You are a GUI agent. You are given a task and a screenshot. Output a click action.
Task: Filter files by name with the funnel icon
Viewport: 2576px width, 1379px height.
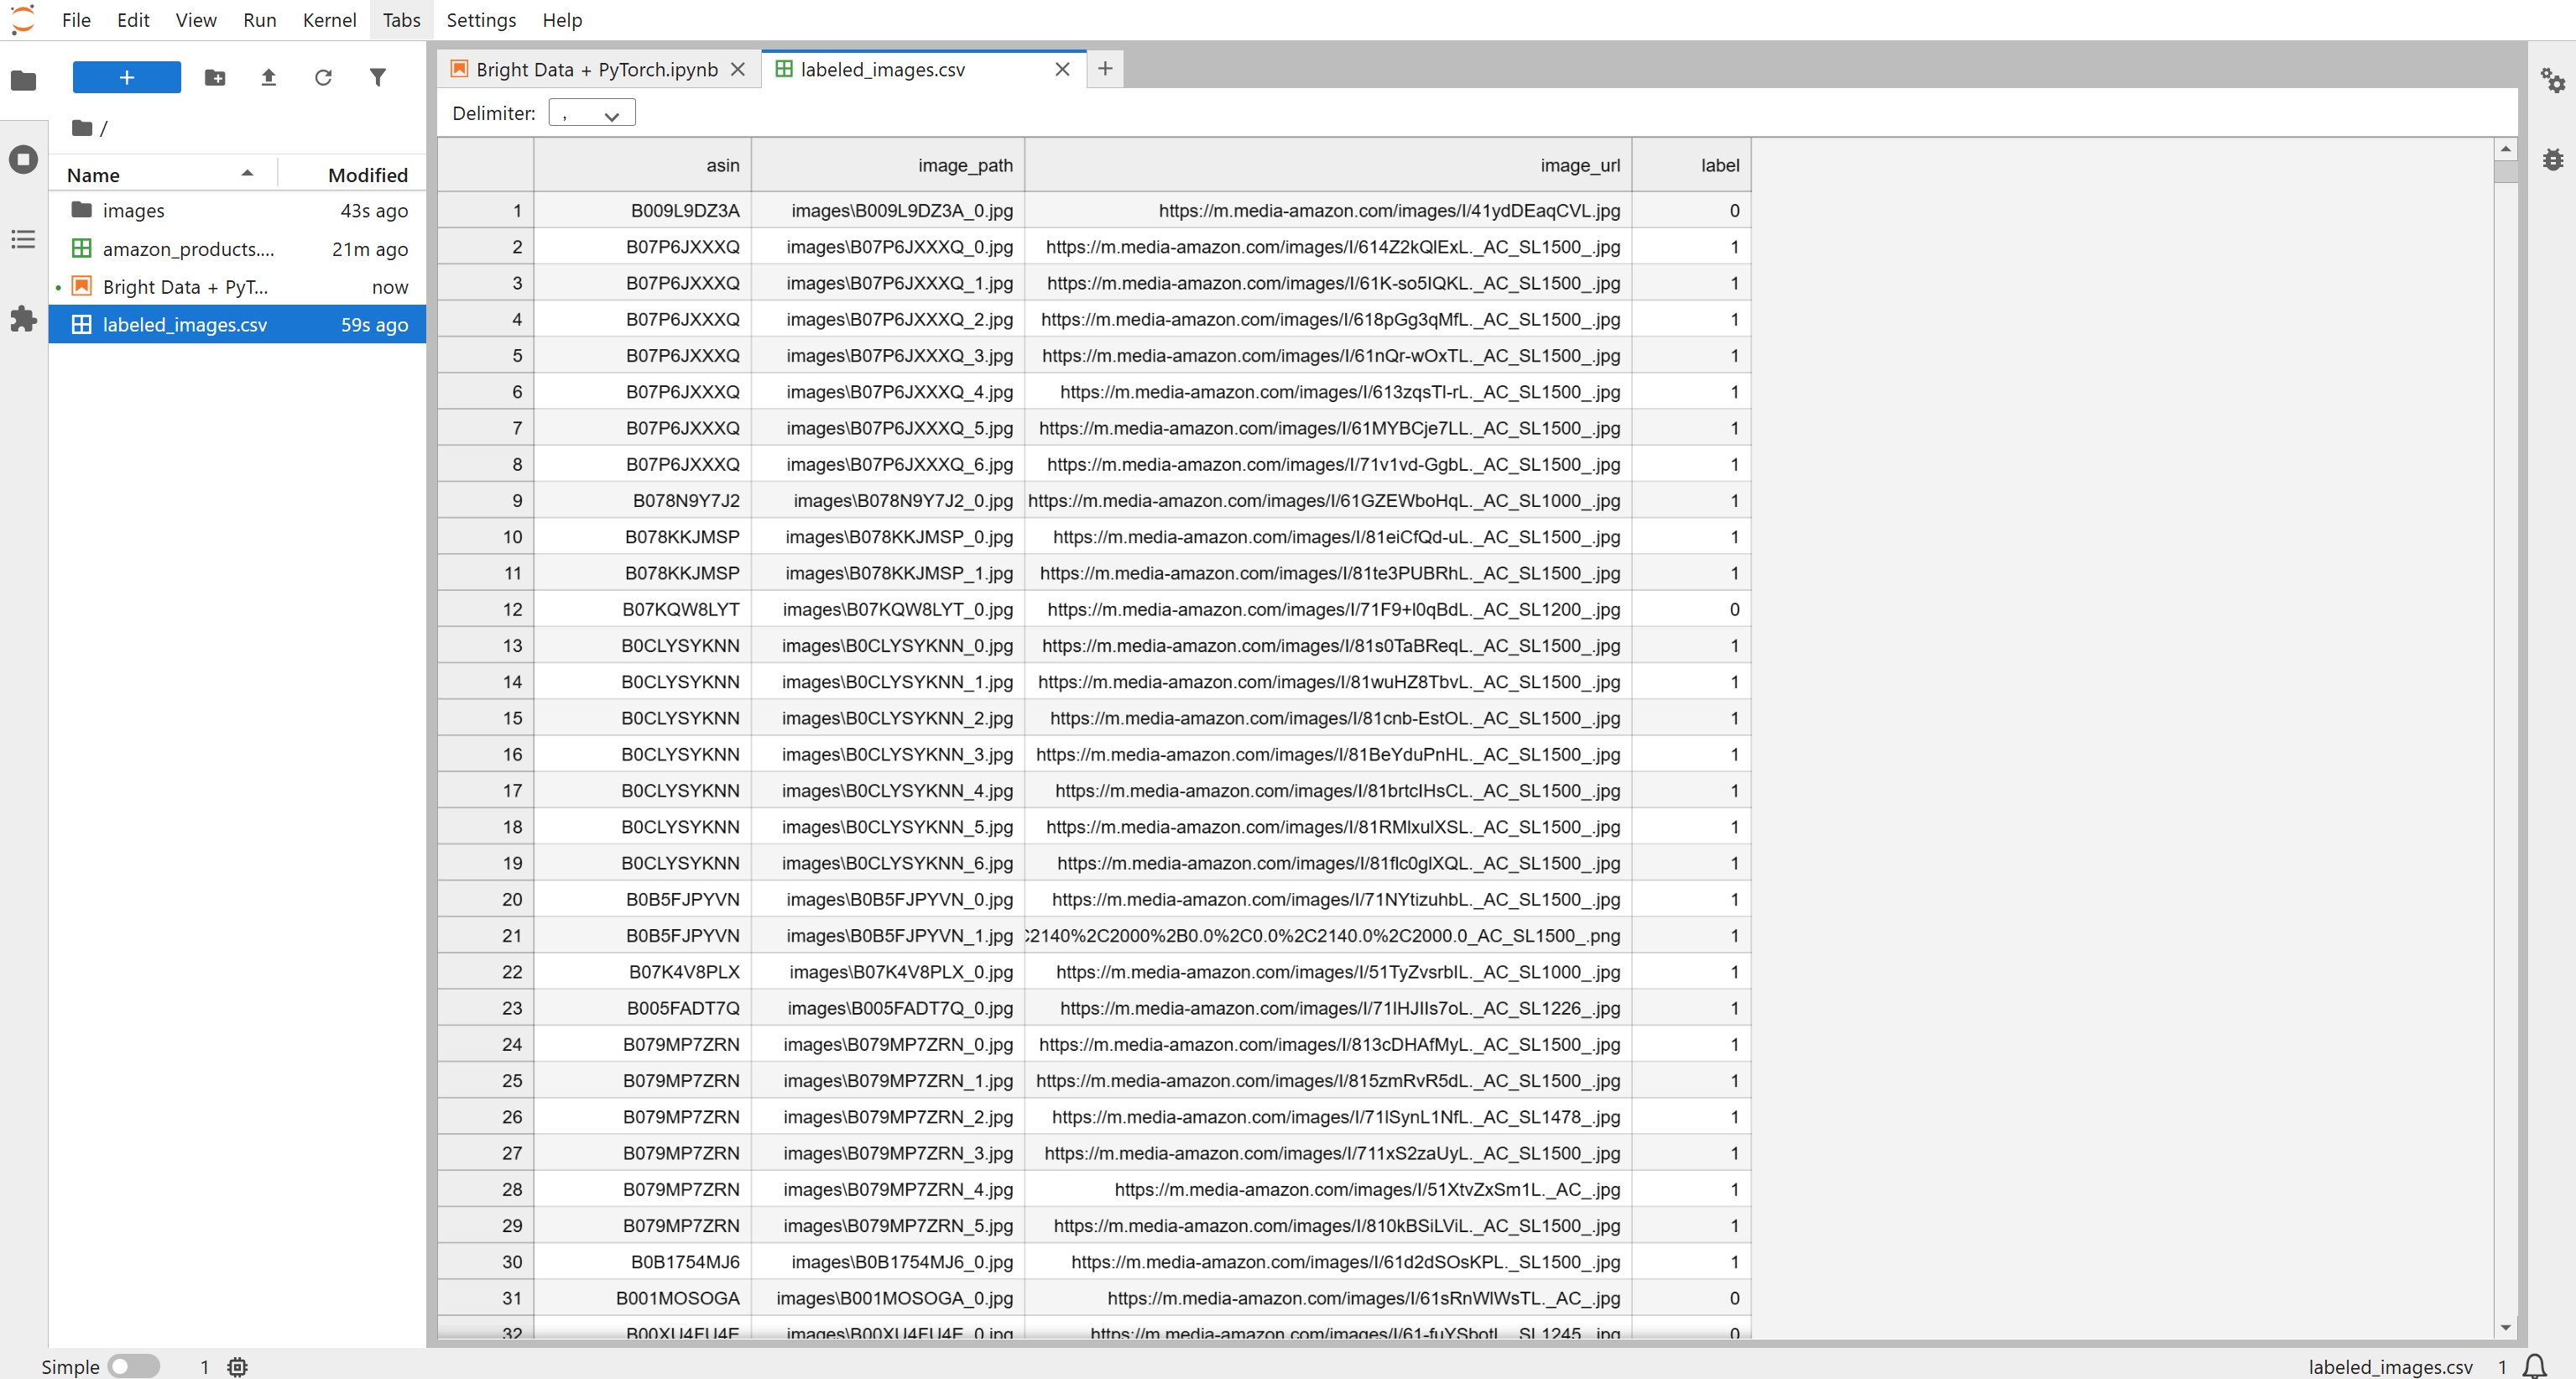click(377, 77)
